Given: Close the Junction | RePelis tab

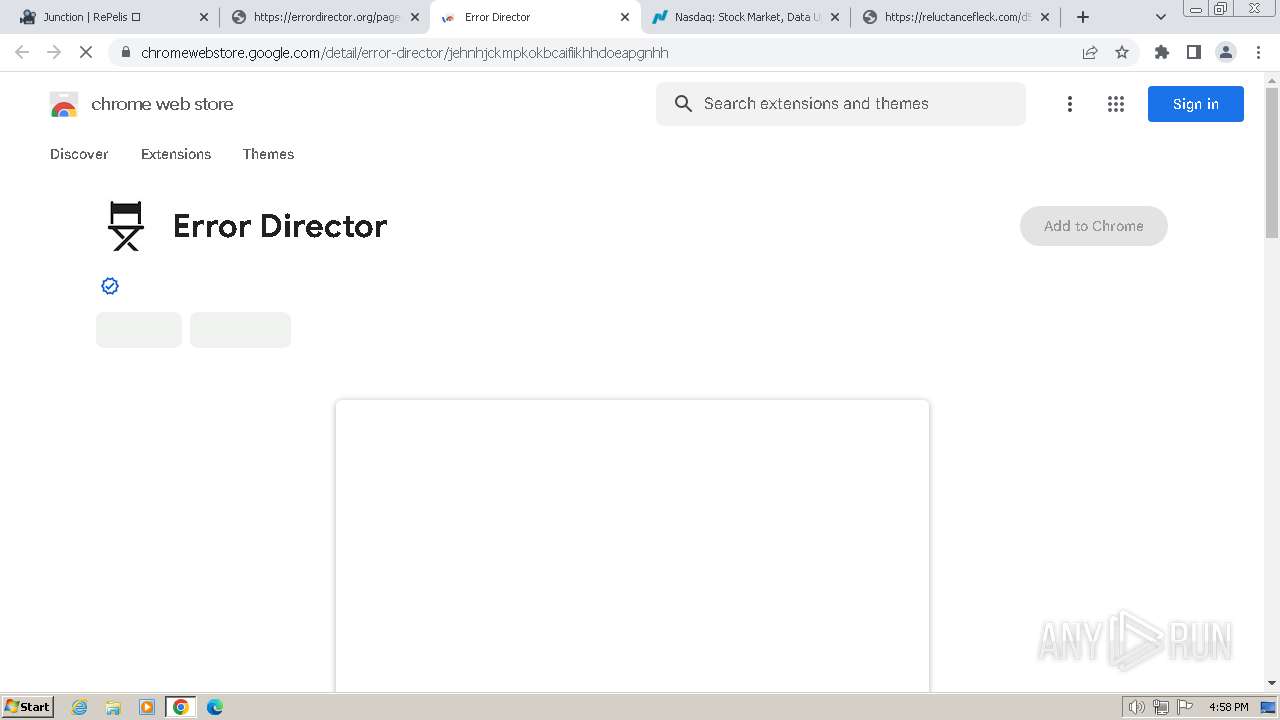Looking at the screenshot, I should click(x=204, y=17).
